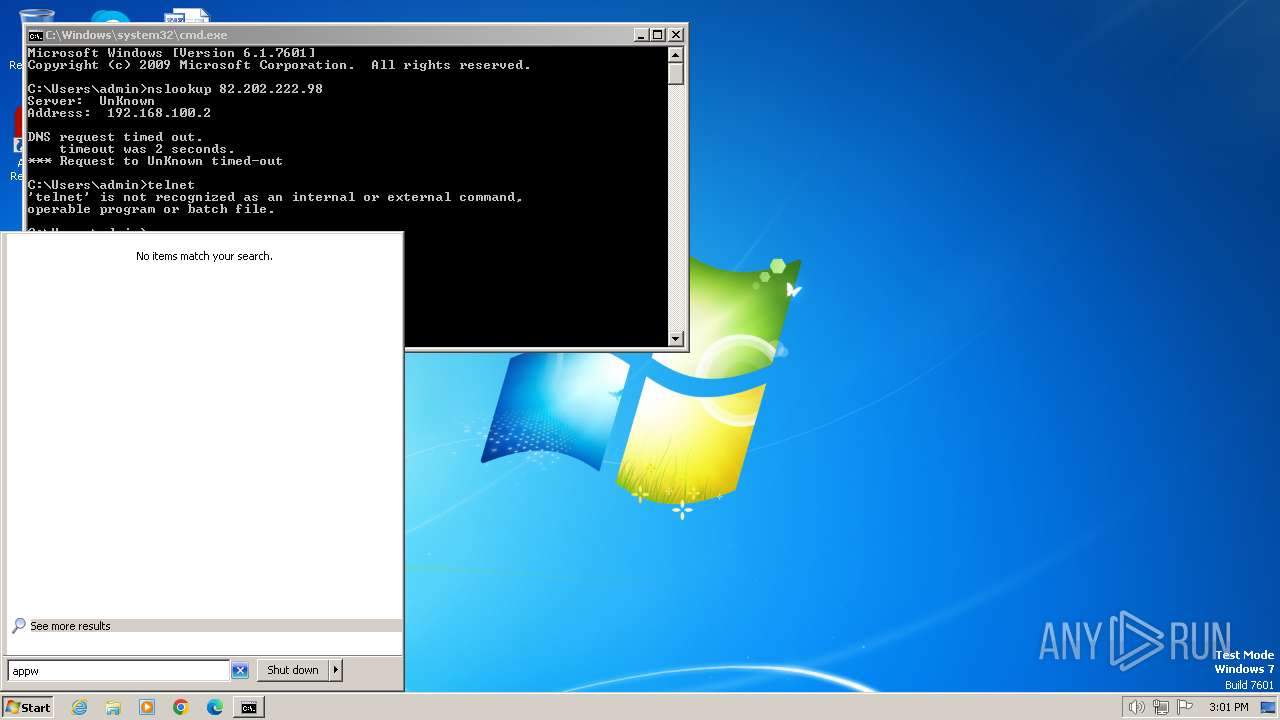Clear the search box with X button
This screenshot has width=1280, height=720.
click(x=240, y=671)
